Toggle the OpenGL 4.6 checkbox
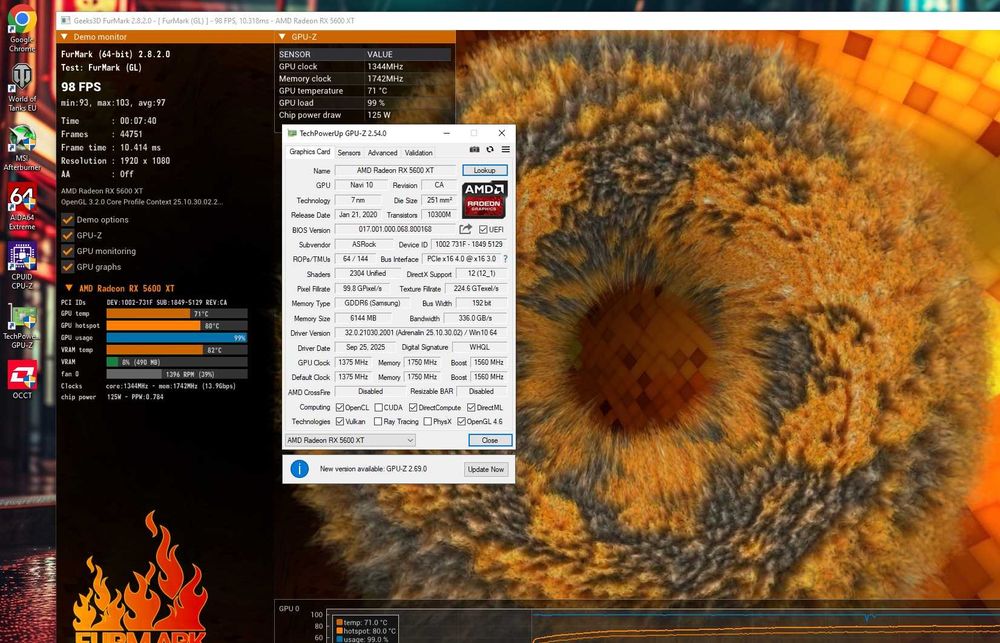This screenshot has height=643, width=1000. point(461,422)
